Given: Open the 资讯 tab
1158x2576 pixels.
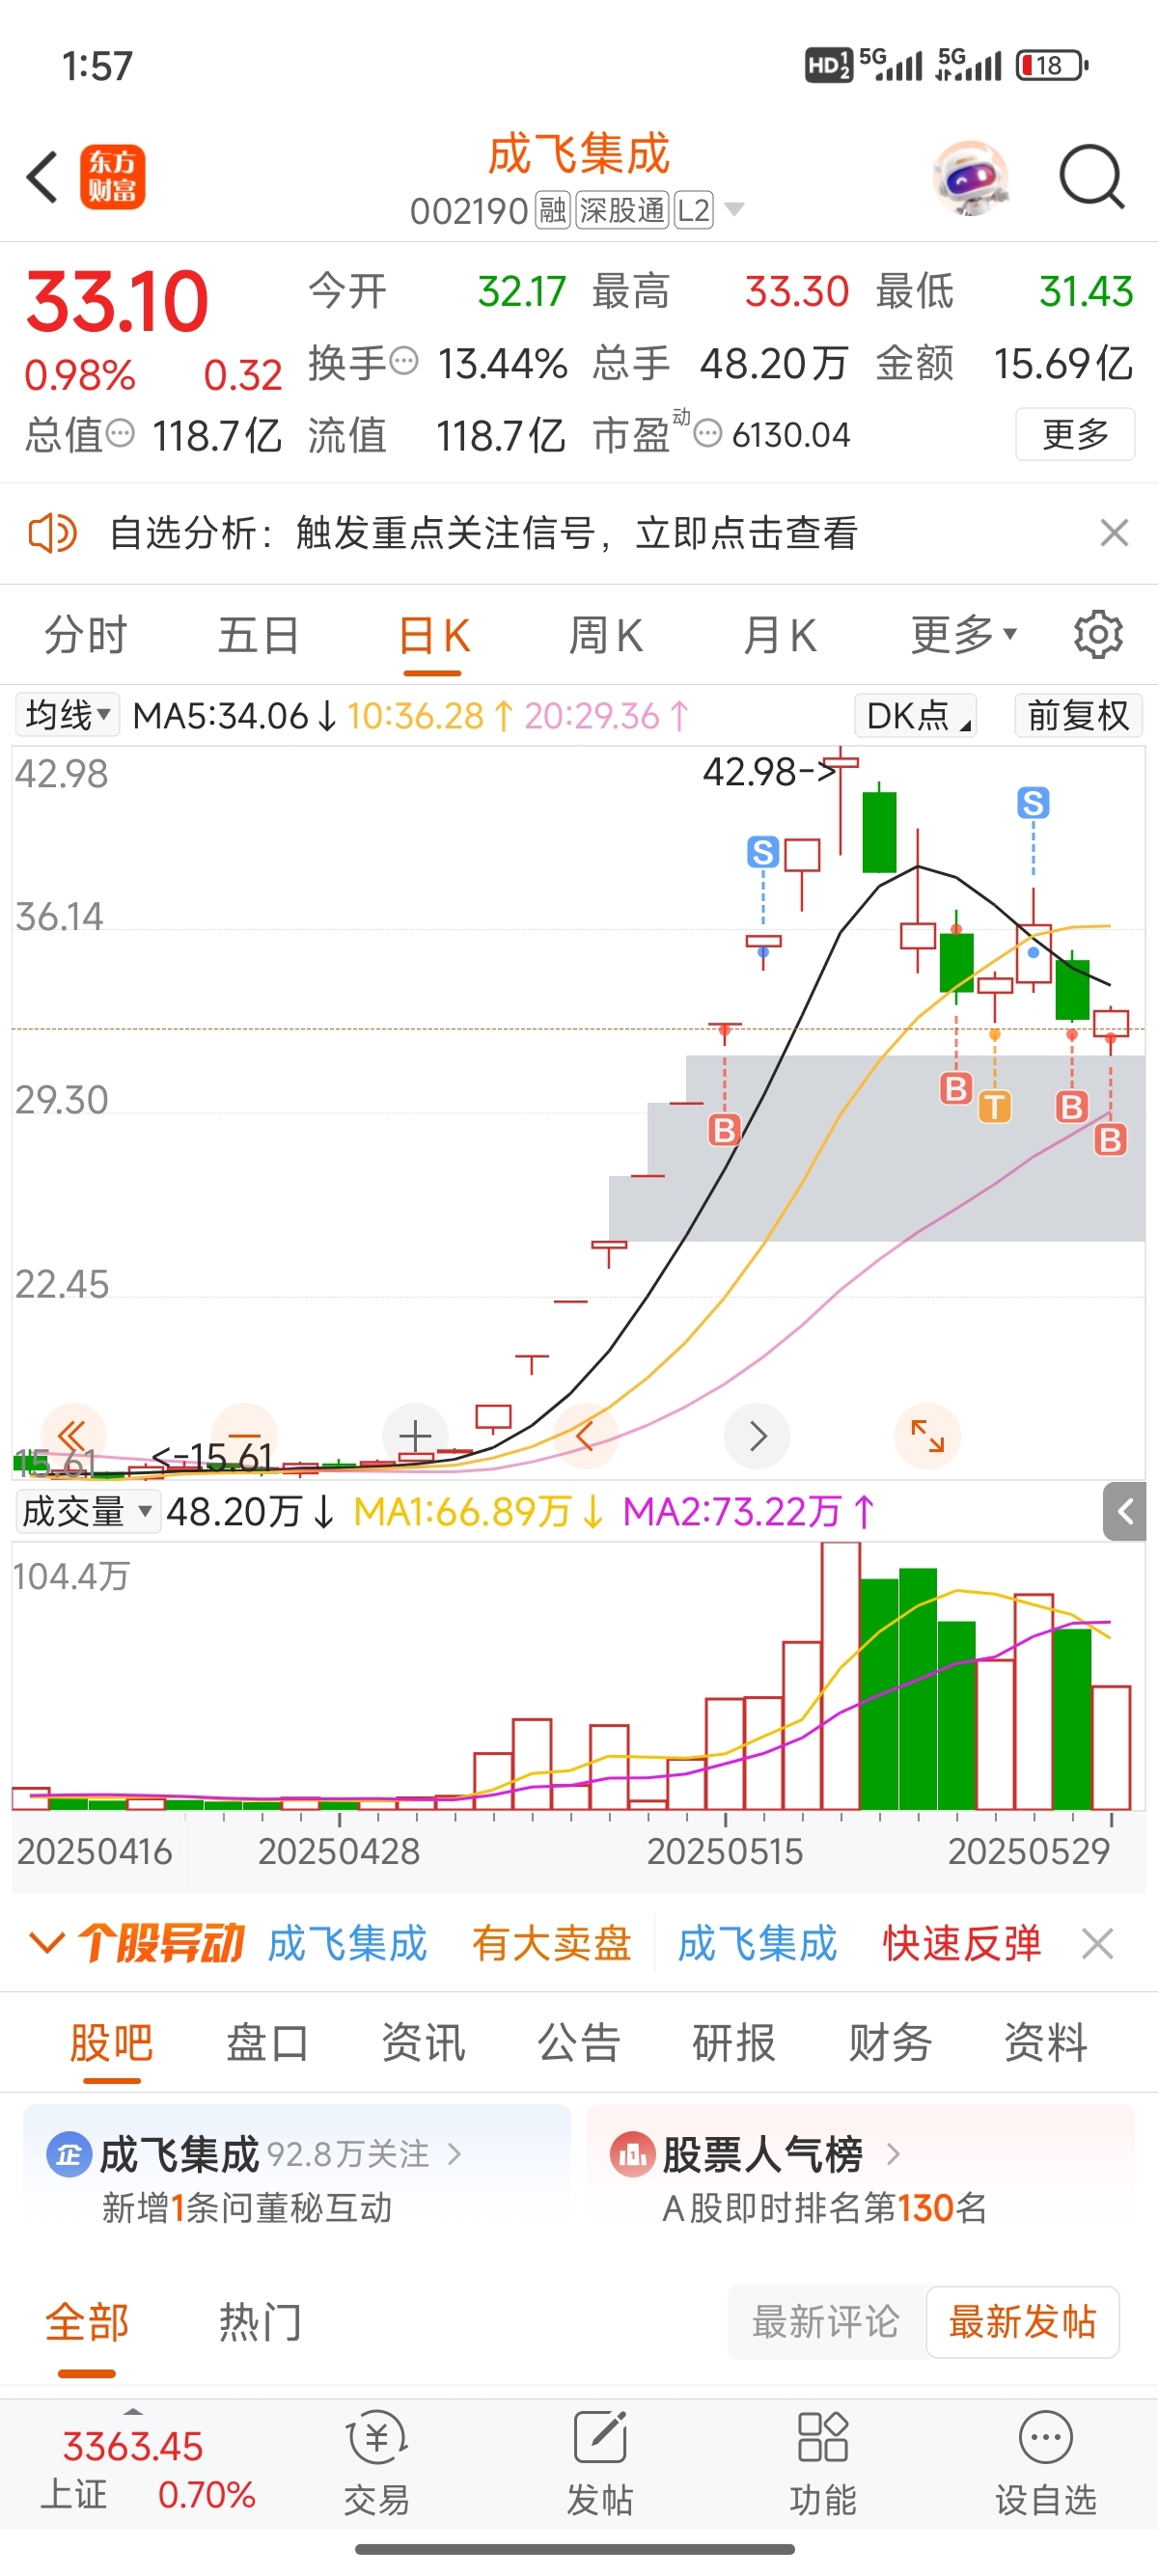Looking at the screenshot, I should click(423, 2042).
